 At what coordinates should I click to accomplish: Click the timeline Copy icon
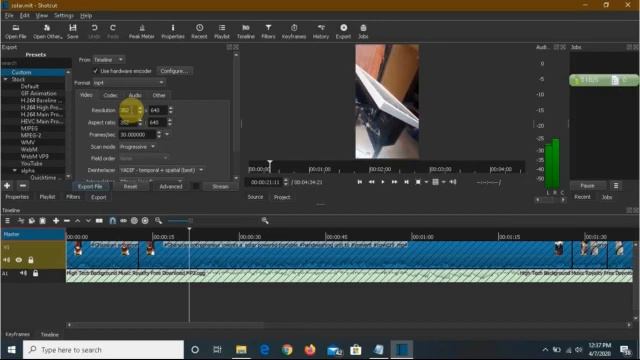[x=32, y=221]
